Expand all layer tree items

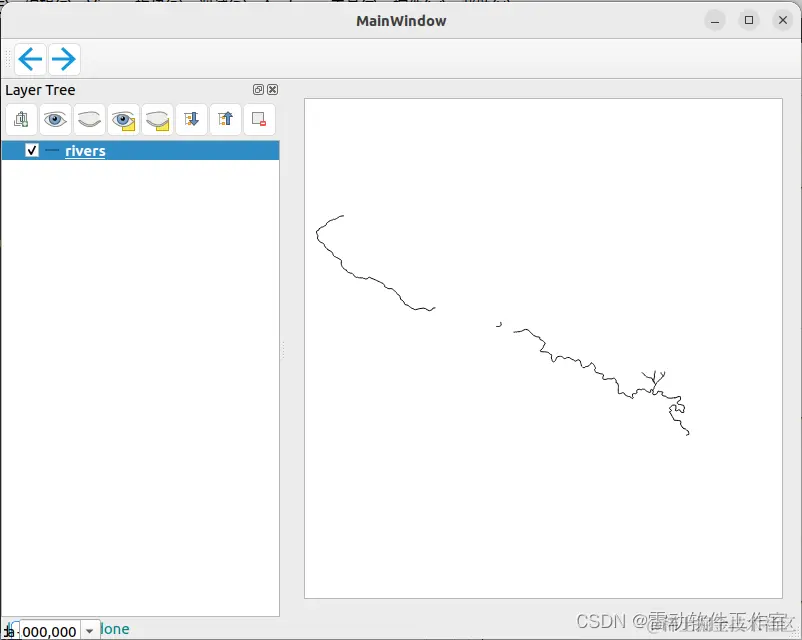(x=191, y=119)
